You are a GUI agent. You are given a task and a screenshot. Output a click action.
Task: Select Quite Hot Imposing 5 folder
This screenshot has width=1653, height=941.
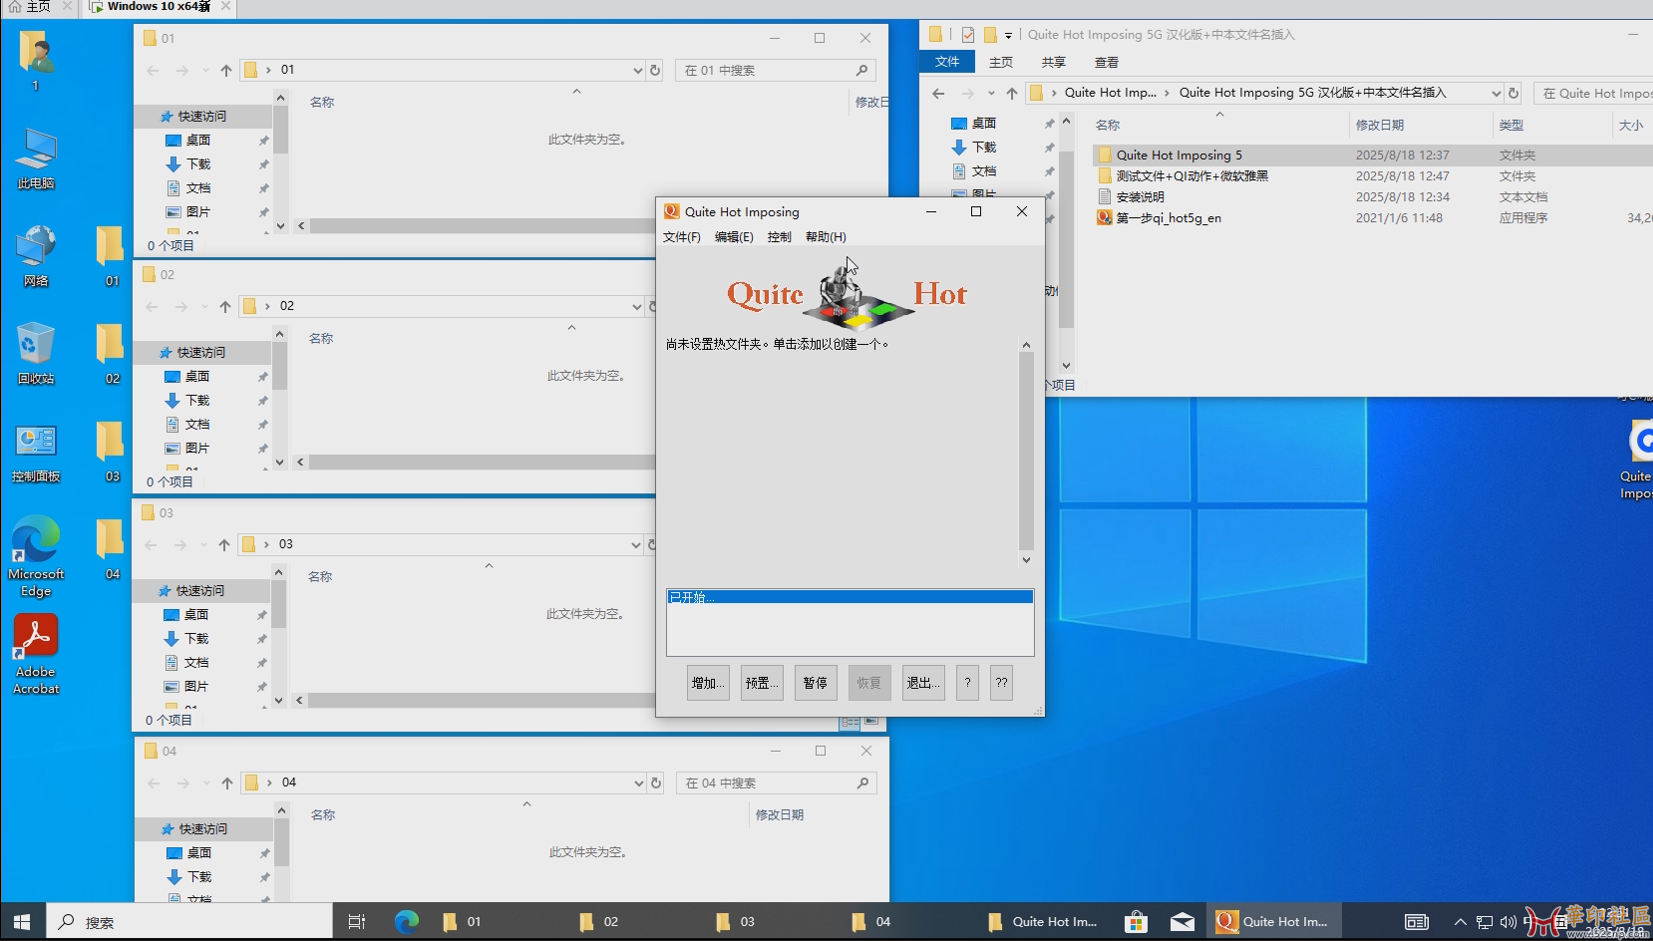(x=1179, y=155)
